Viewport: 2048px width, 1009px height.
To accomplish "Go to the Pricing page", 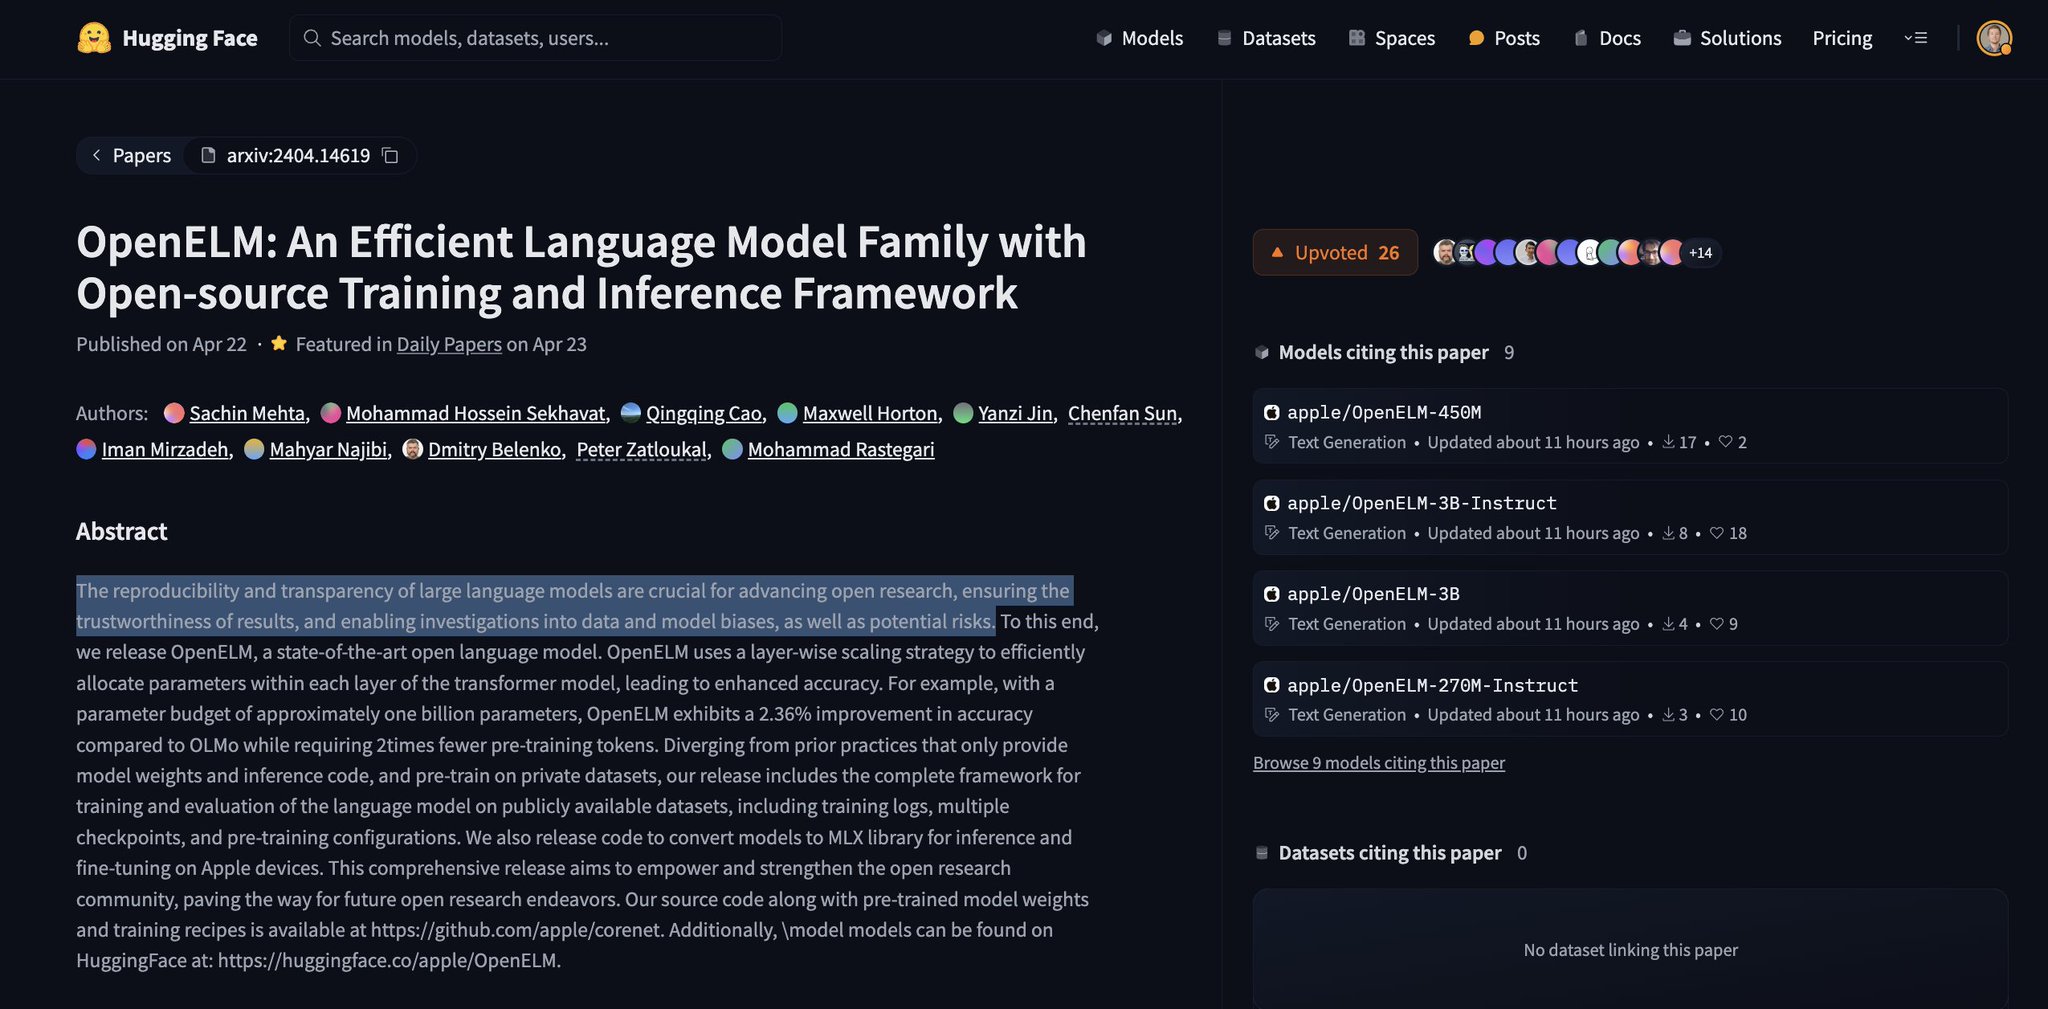I will point(1842,38).
